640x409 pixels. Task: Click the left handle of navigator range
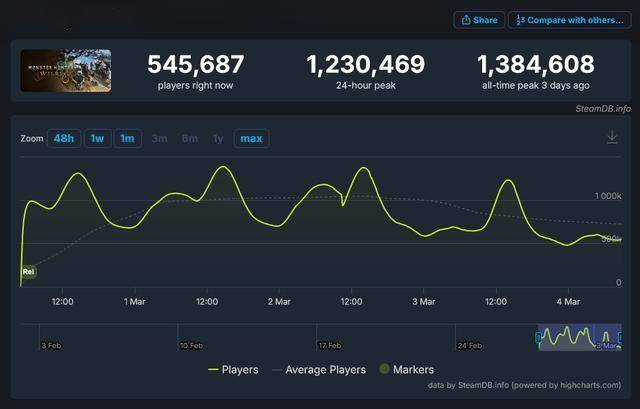538,338
